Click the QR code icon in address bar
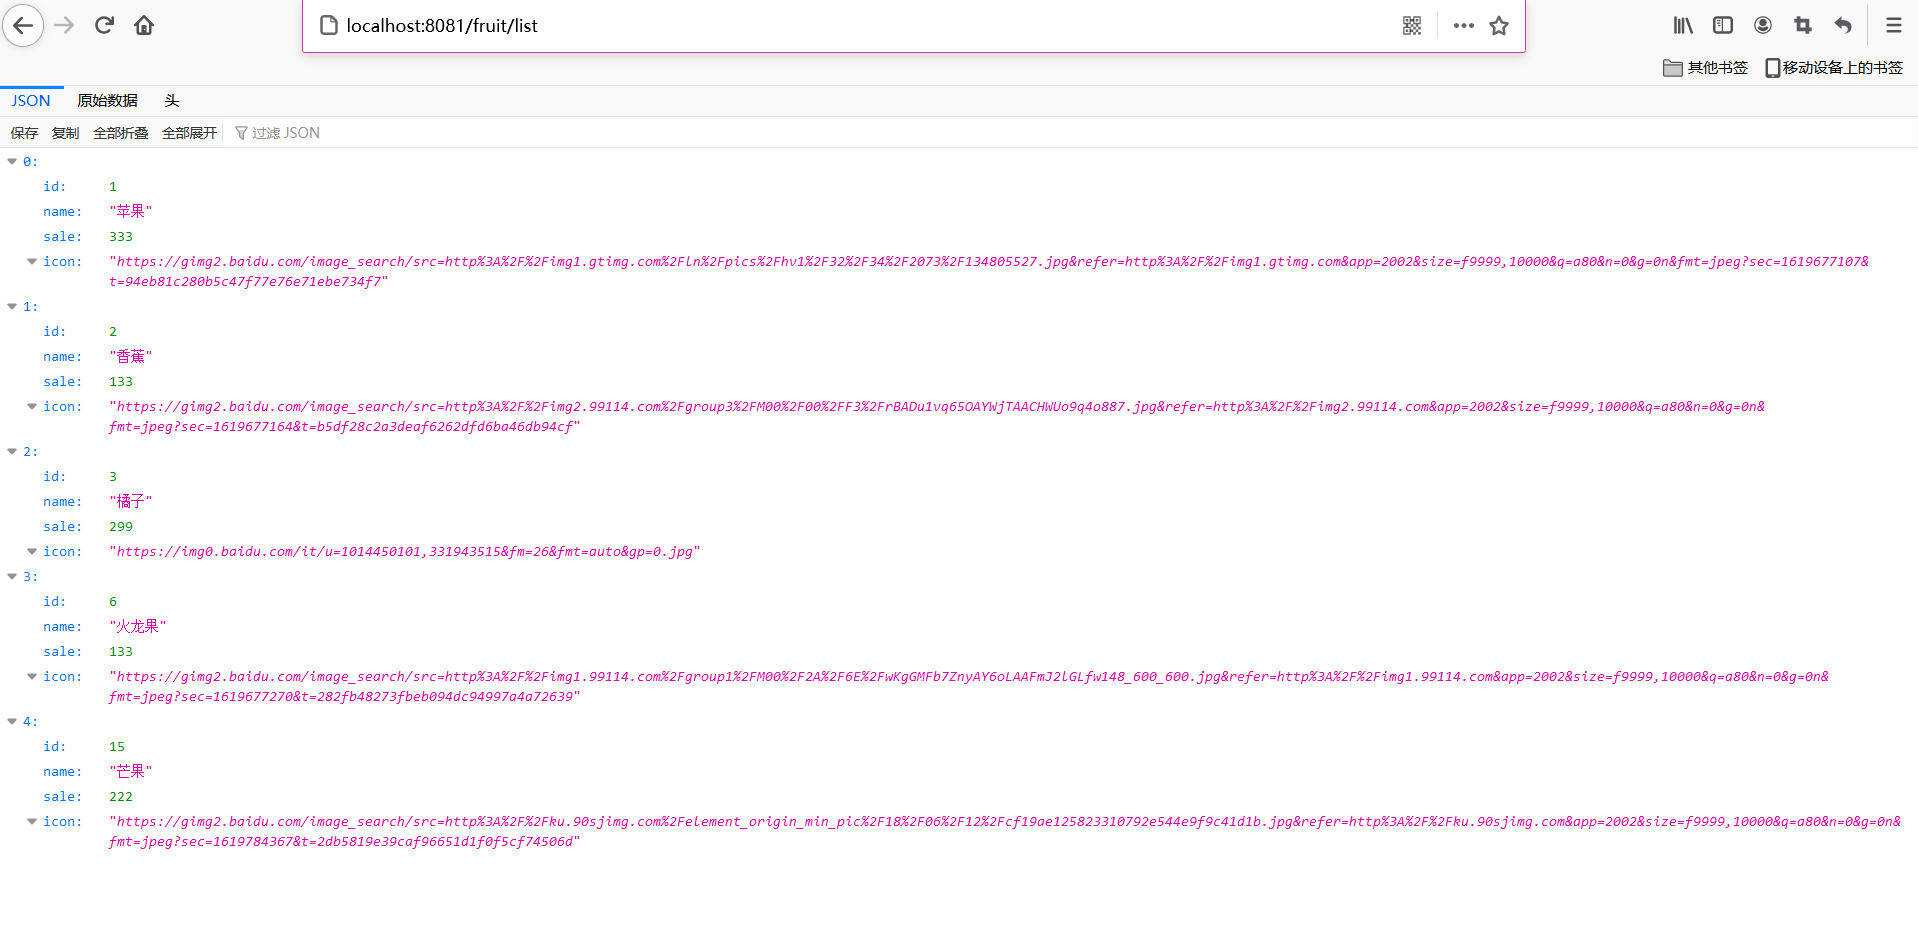Viewport: 1918px width, 936px height. [x=1412, y=25]
